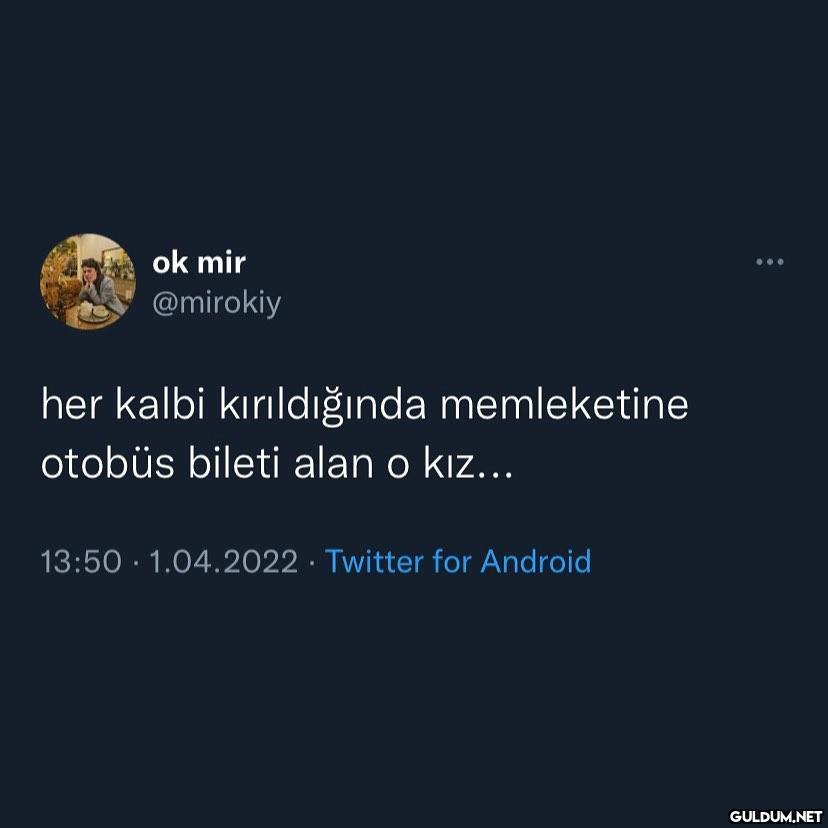The height and width of the screenshot is (828, 828).
Task: Click the GULDUM.NET watermark logo
Action: pos(775,816)
